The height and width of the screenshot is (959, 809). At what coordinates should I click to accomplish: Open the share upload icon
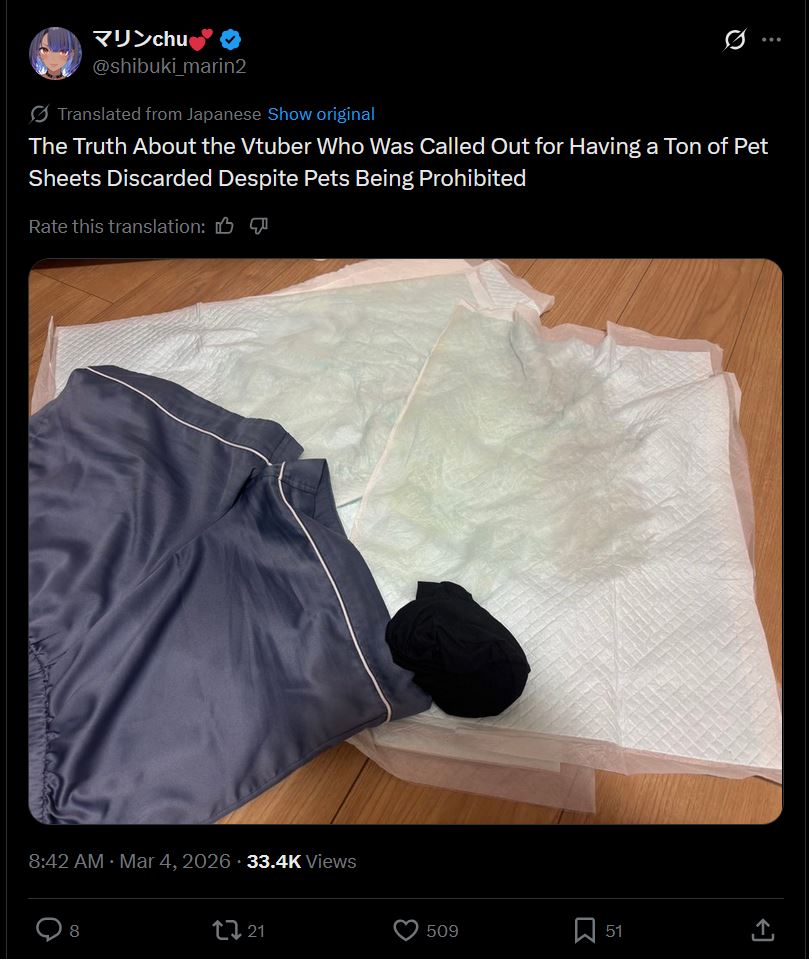point(763,930)
